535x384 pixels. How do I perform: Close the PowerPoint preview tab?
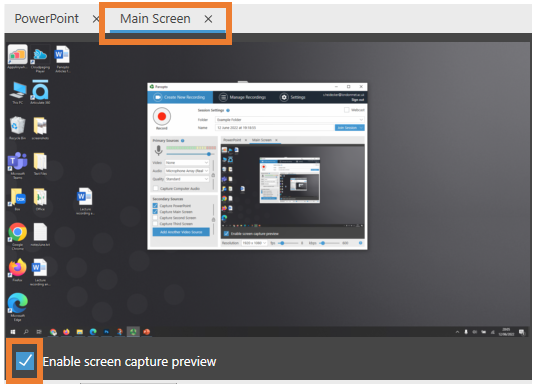click(97, 19)
